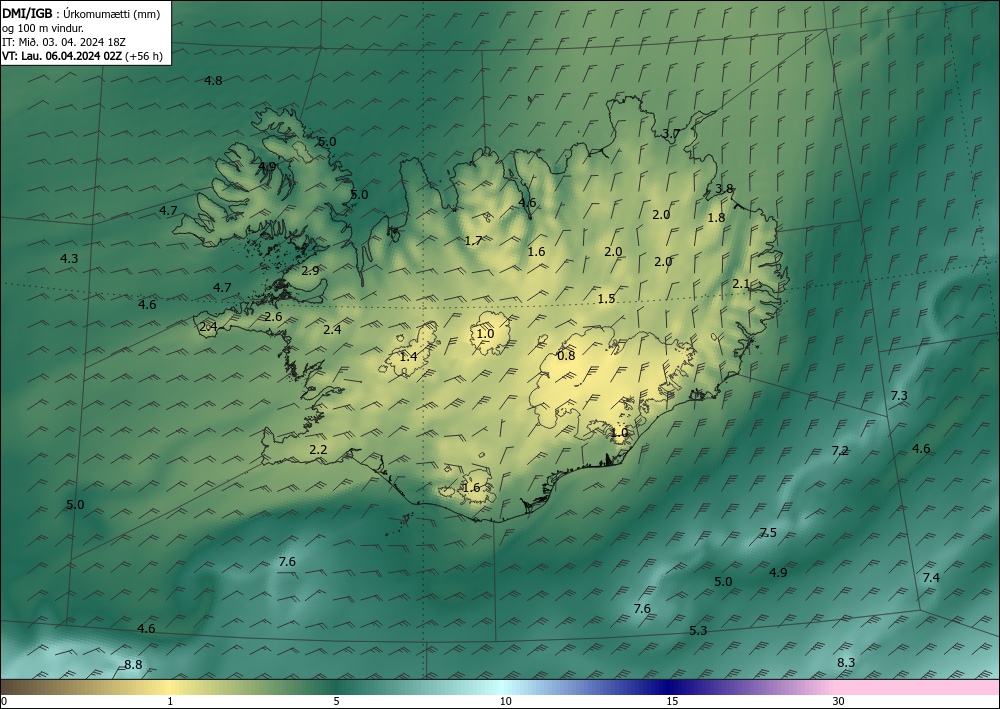Pick the 1.7 value label
This screenshot has width=1000, height=709.
(x=473, y=240)
